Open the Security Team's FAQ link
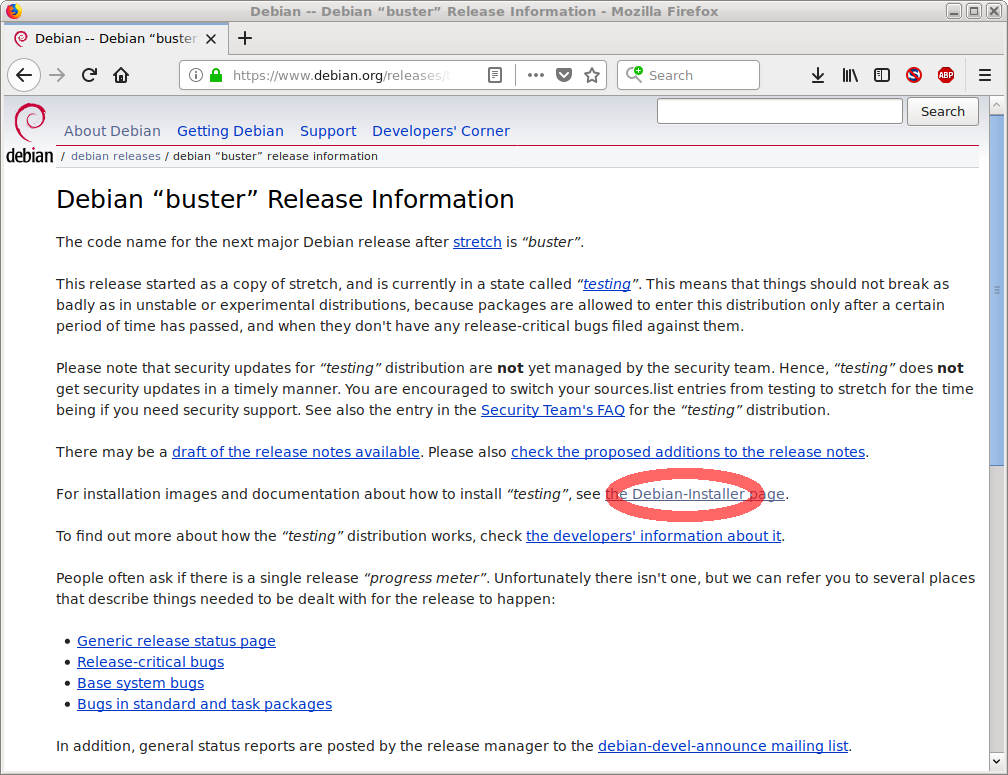The width and height of the screenshot is (1008, 775). tap(553, 410)
